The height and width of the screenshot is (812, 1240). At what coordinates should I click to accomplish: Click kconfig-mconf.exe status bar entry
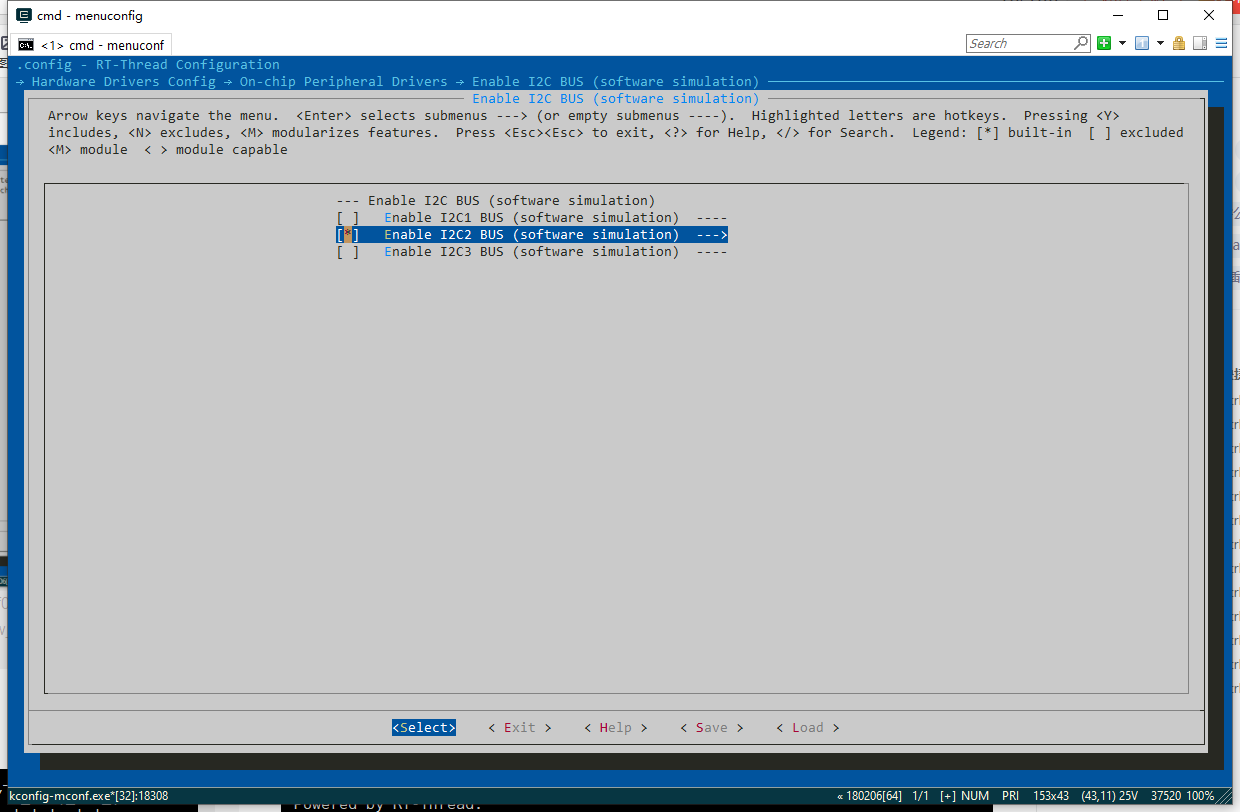89,796
